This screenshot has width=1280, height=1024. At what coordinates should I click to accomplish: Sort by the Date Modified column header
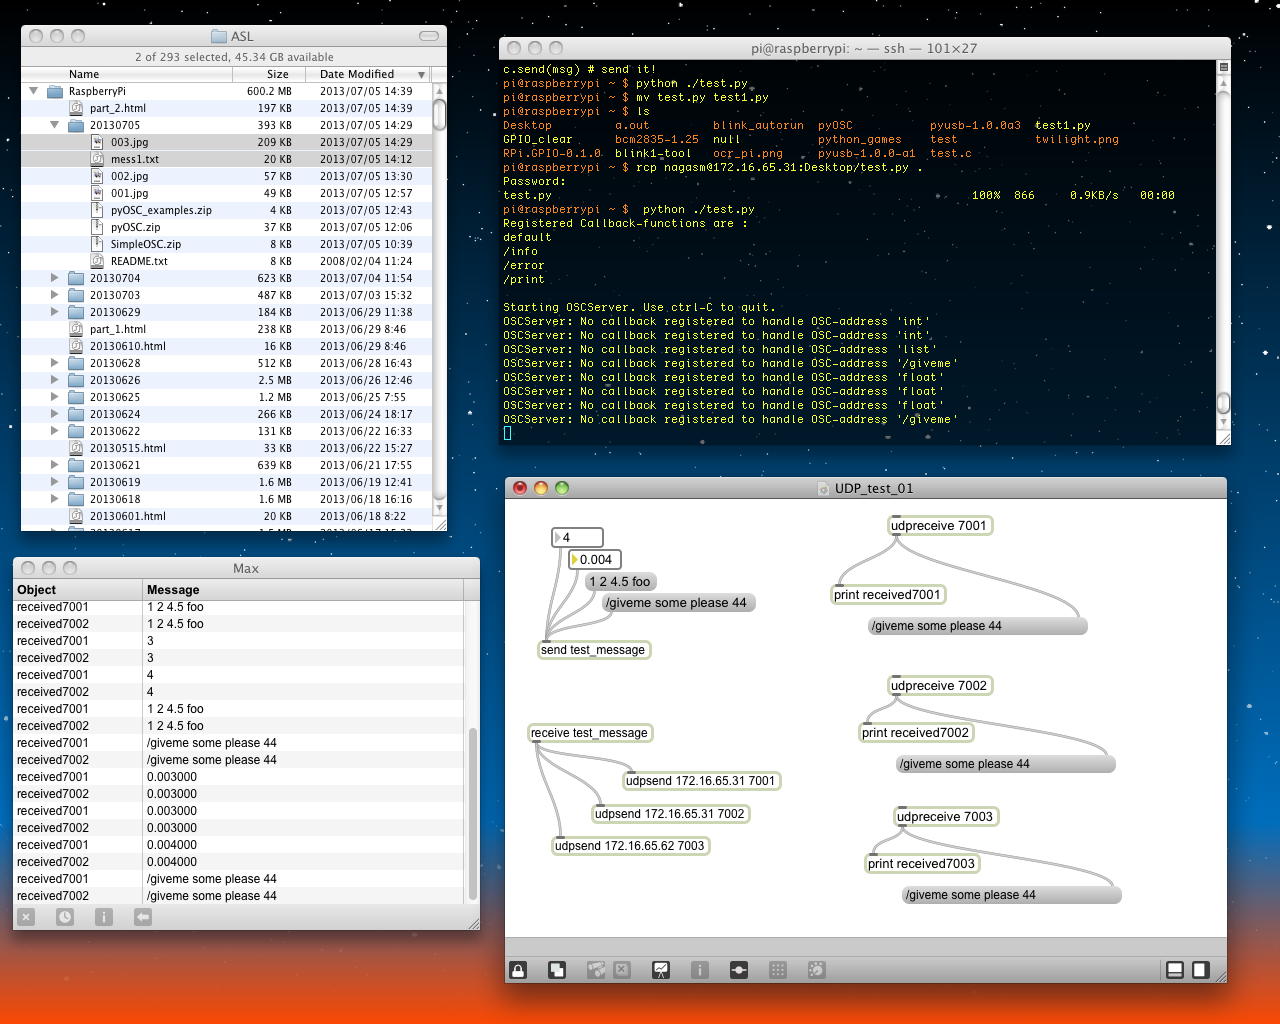pos(357,74)
